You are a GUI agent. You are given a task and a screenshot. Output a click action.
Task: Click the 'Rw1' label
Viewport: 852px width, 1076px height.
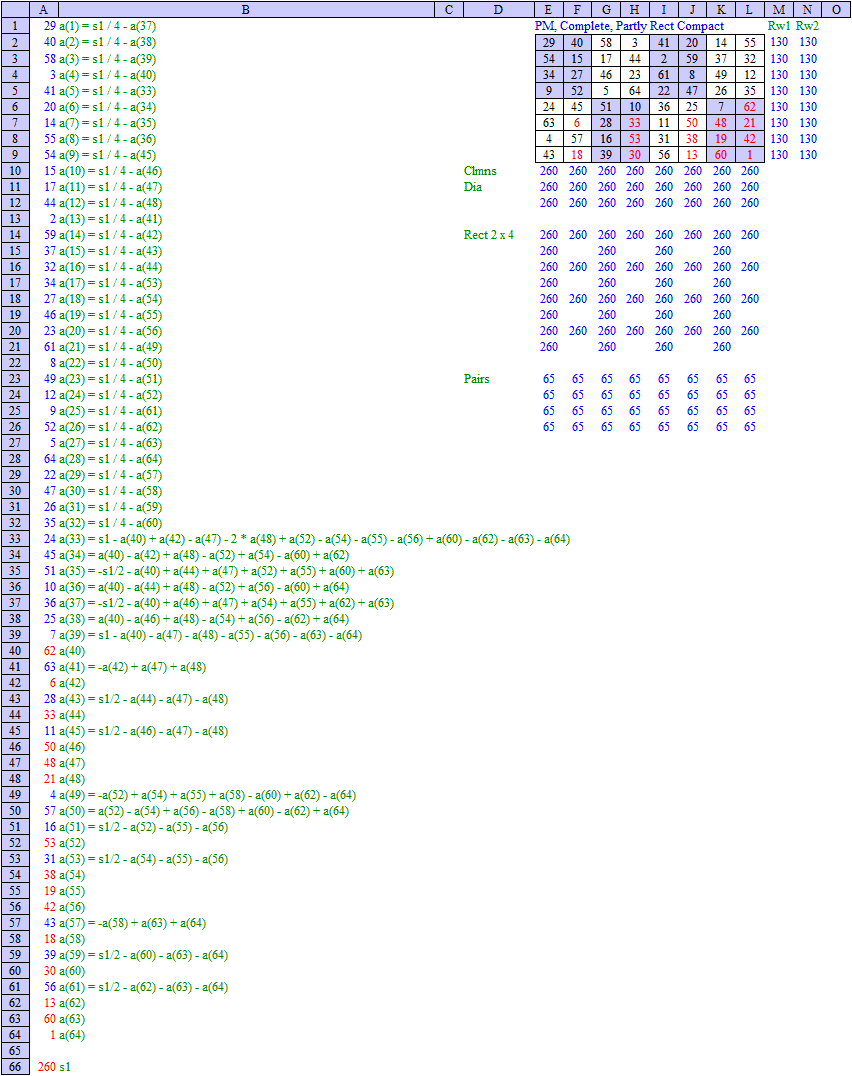[x=779, y=26]
